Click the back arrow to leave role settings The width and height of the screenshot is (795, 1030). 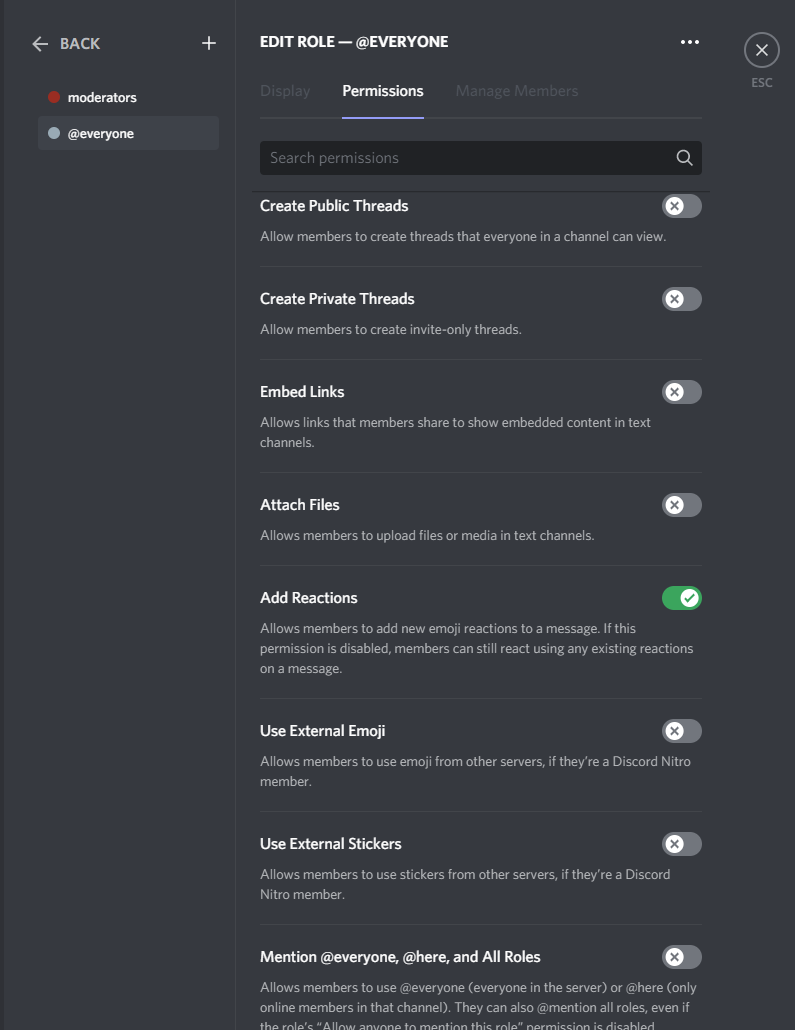point(39,43)
